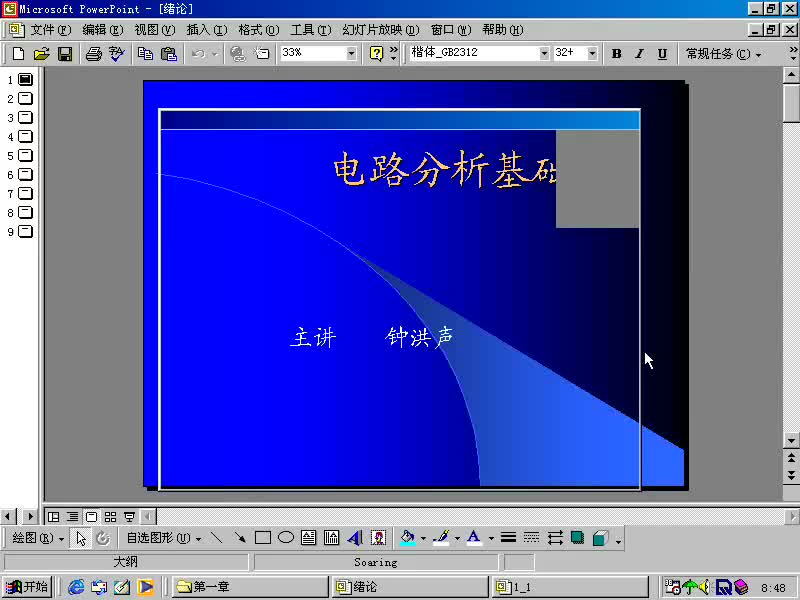Switch to slide sorter view

point(110,517)
